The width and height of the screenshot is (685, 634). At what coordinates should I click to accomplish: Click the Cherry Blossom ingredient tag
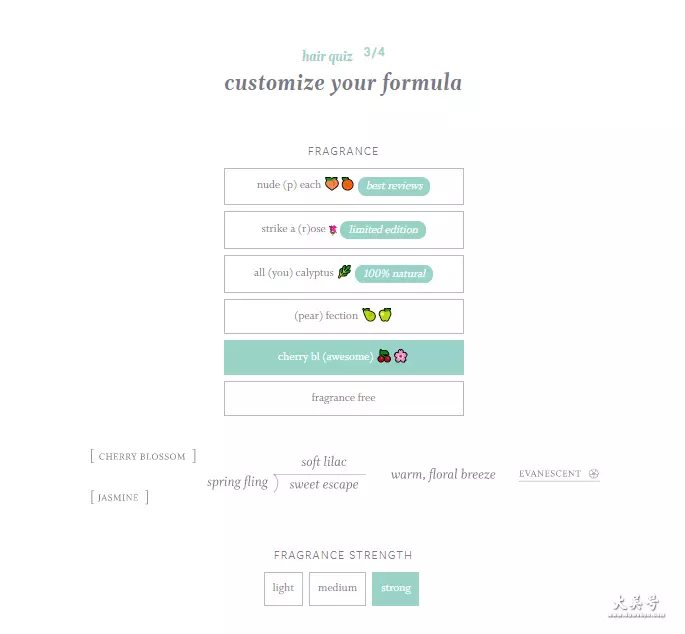coord(143,456)
